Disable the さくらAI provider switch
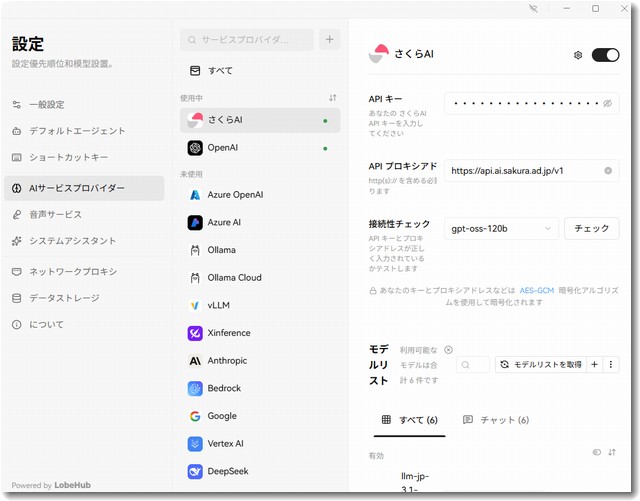Image resolution: width=640 pixels, height=501 pixels. click(x=605, y=55)
